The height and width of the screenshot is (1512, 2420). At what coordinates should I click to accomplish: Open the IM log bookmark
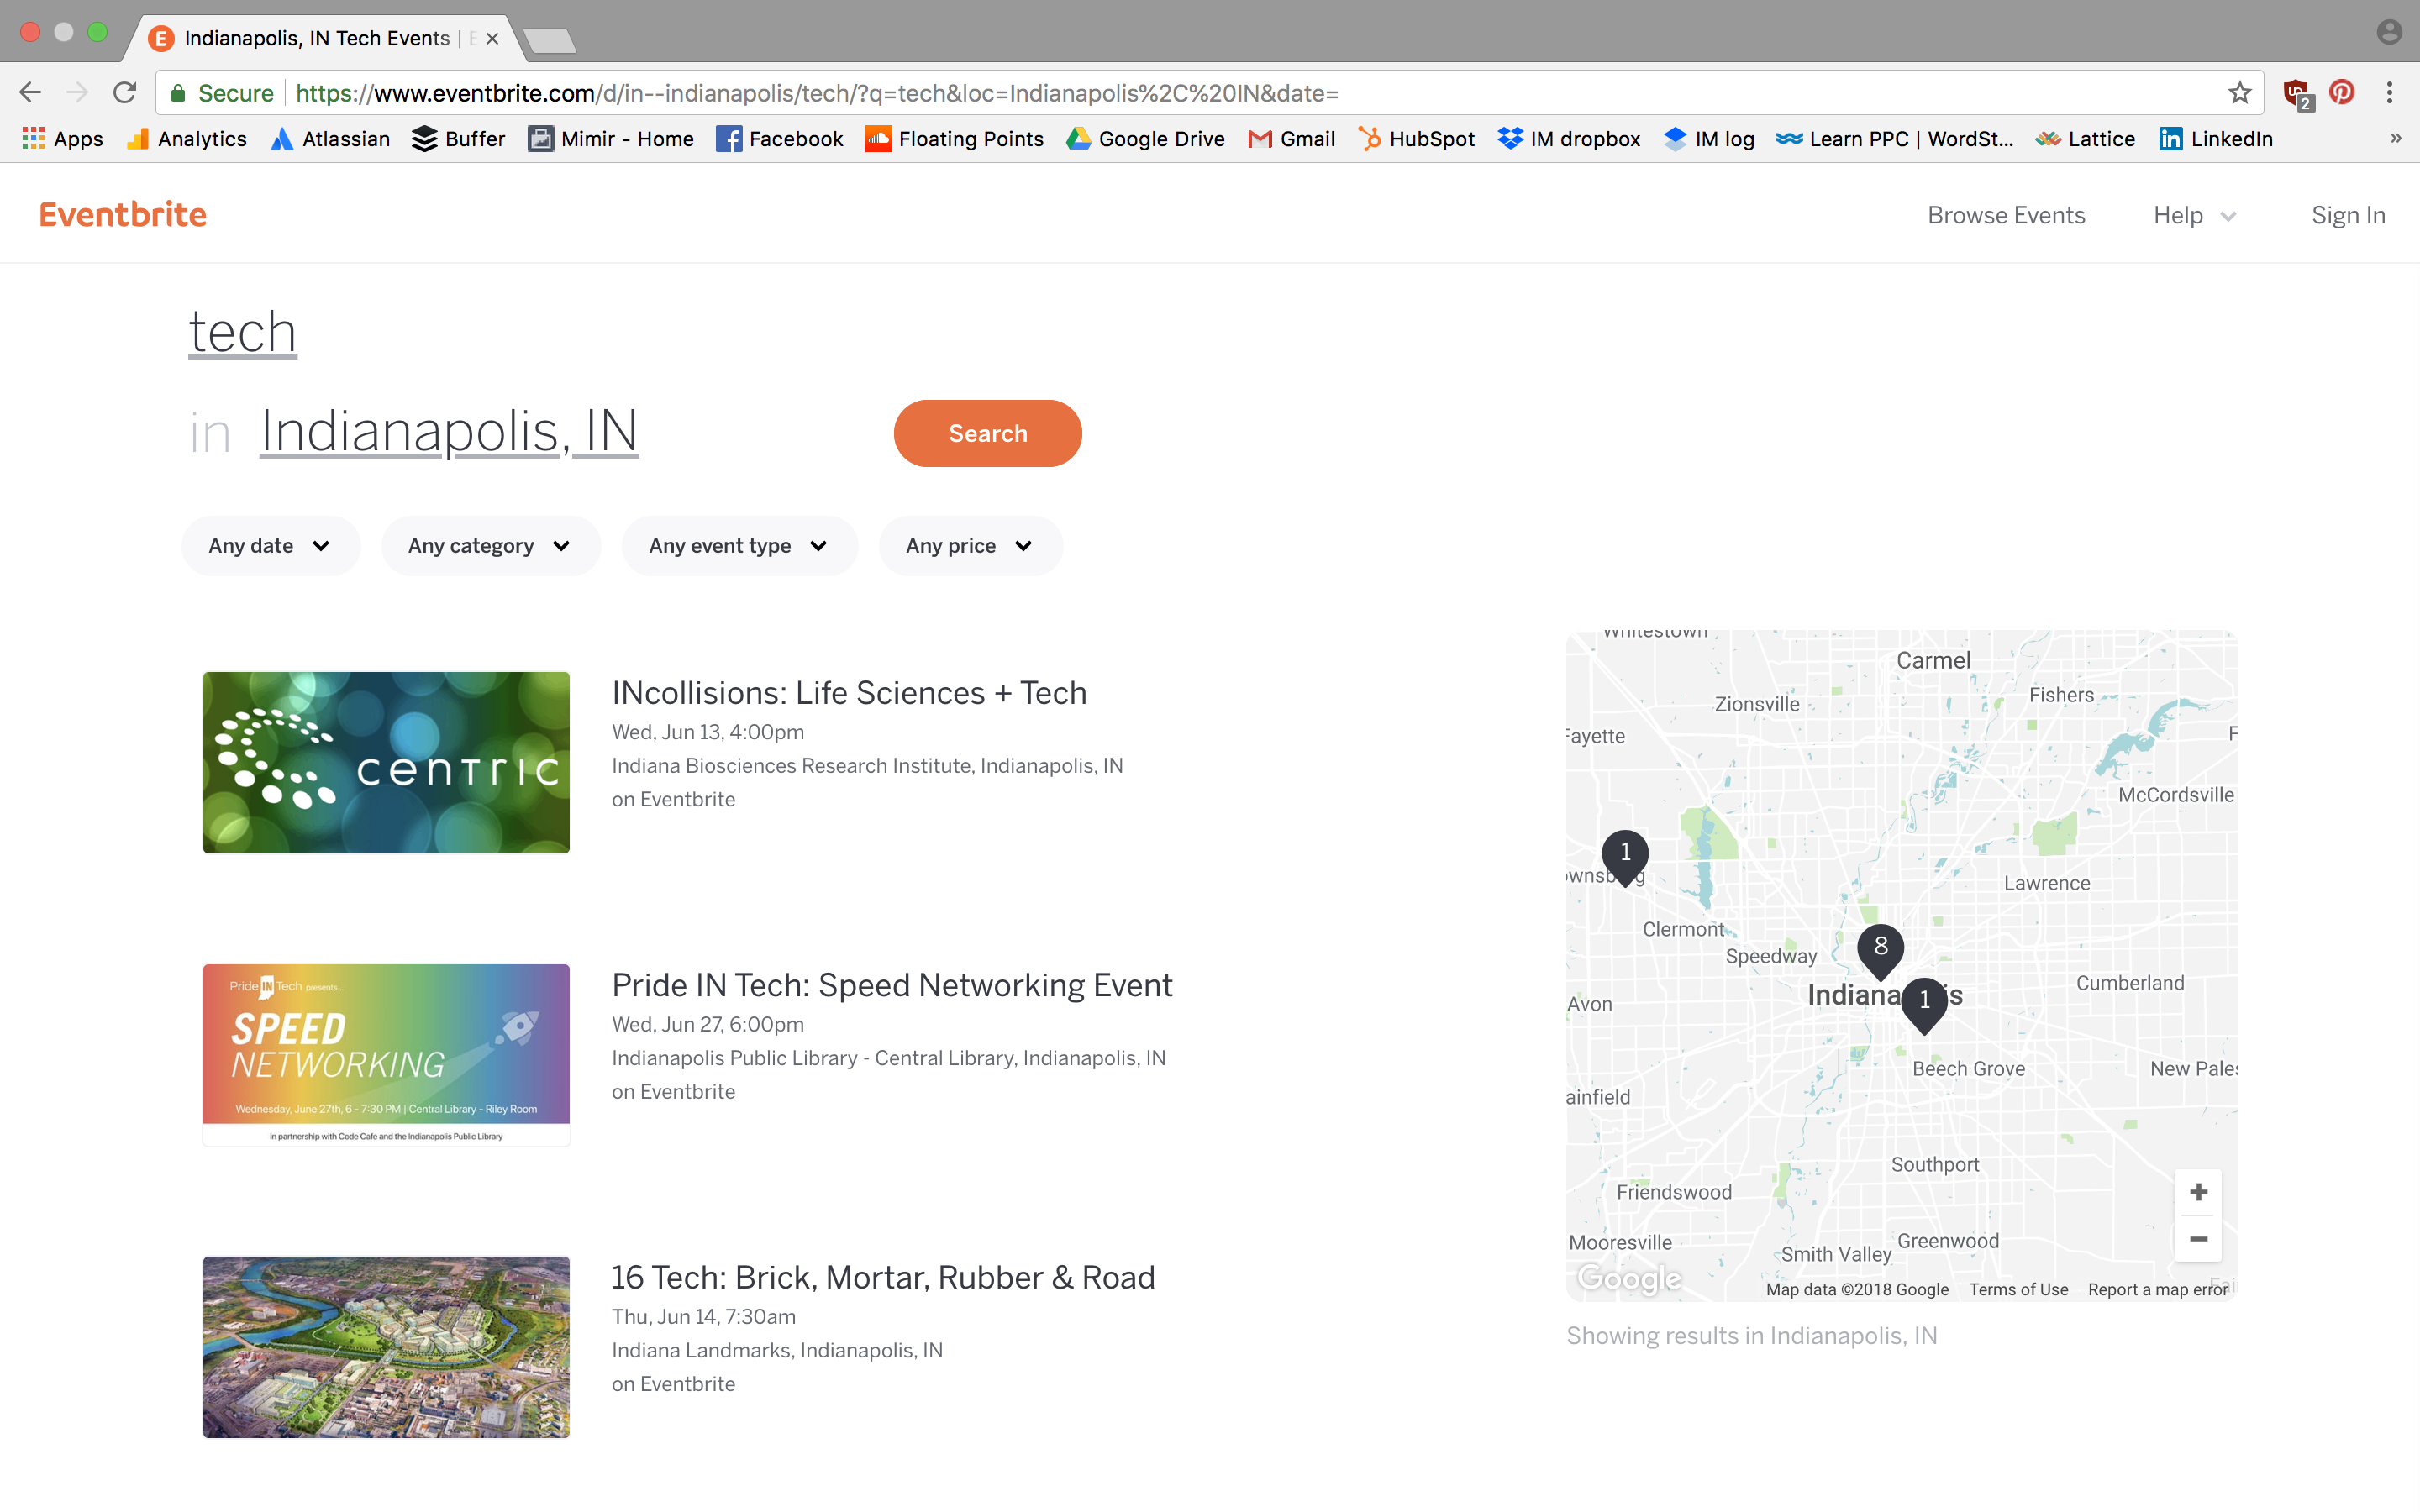(x=1709, y=139)
